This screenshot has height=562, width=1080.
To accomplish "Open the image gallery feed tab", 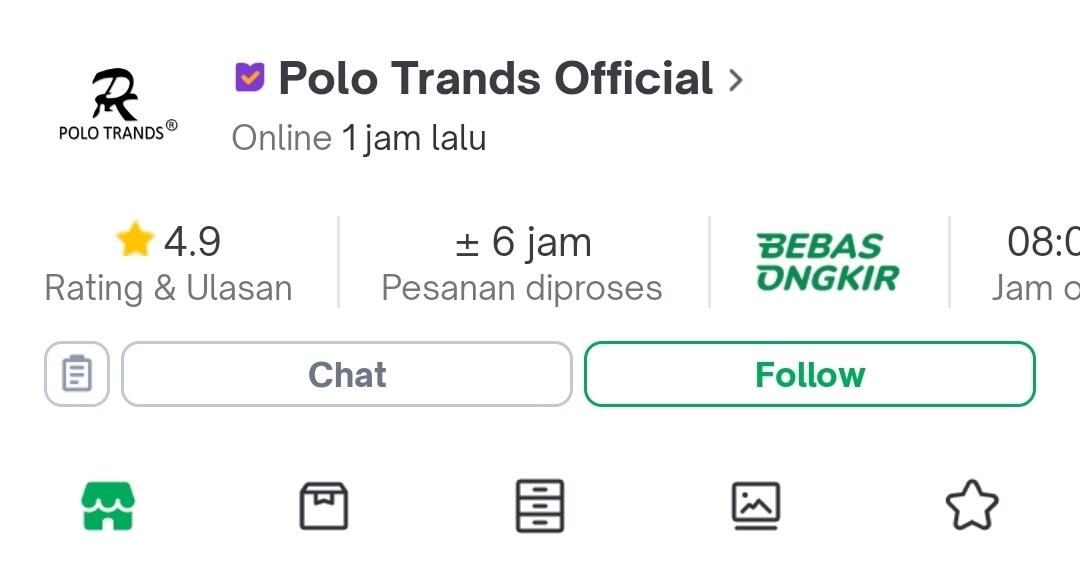I will [756, 506].
